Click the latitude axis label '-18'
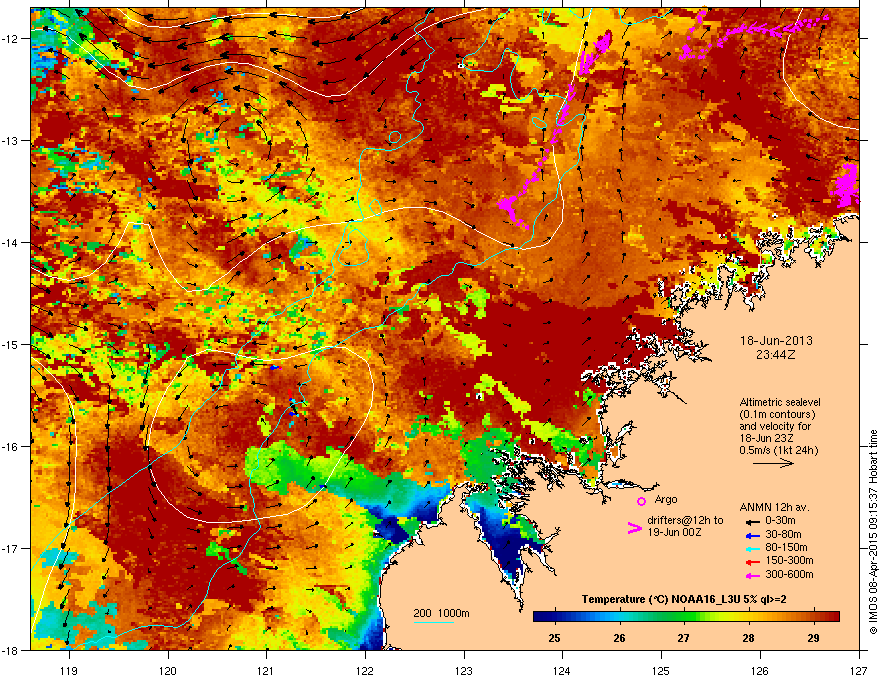This screenshot has width=880, height=680. coord(11,650)
